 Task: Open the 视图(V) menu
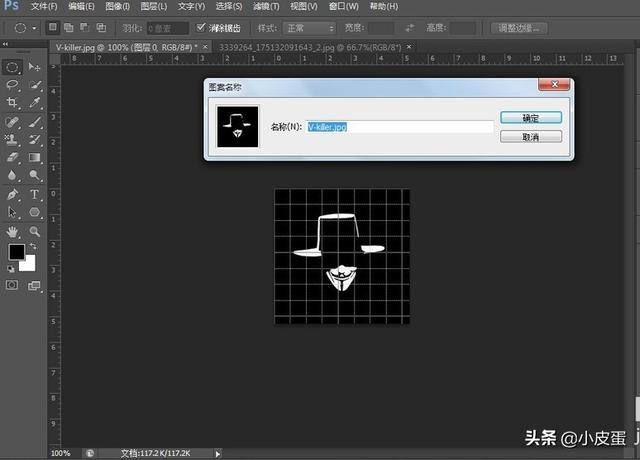click(303, 7)
